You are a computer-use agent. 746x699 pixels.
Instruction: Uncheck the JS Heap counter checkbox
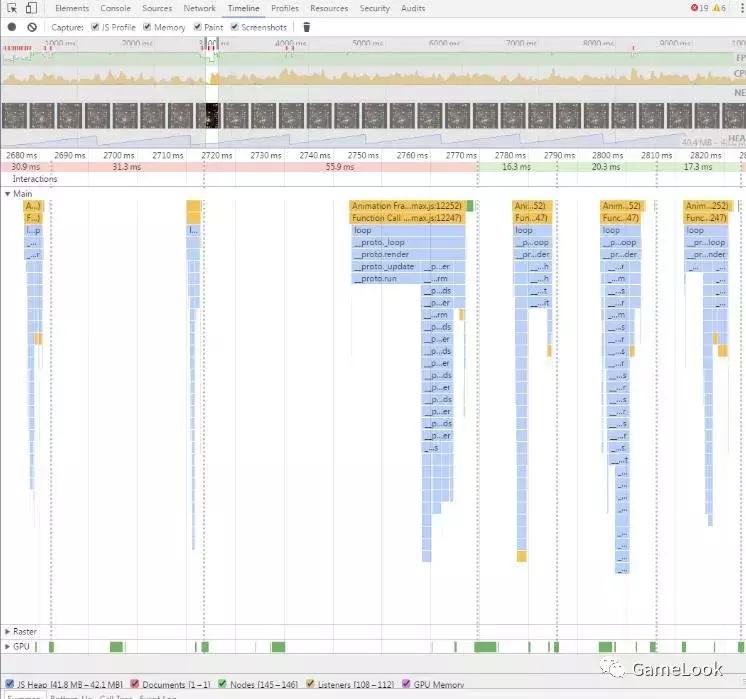[10, 683]
